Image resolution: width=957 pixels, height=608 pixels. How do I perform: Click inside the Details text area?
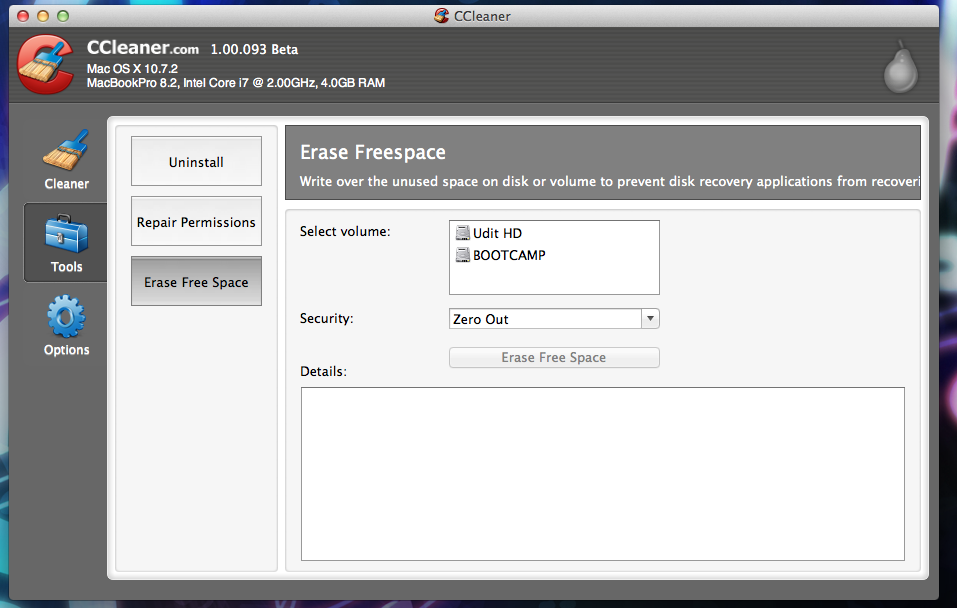(x=602, y=474)
